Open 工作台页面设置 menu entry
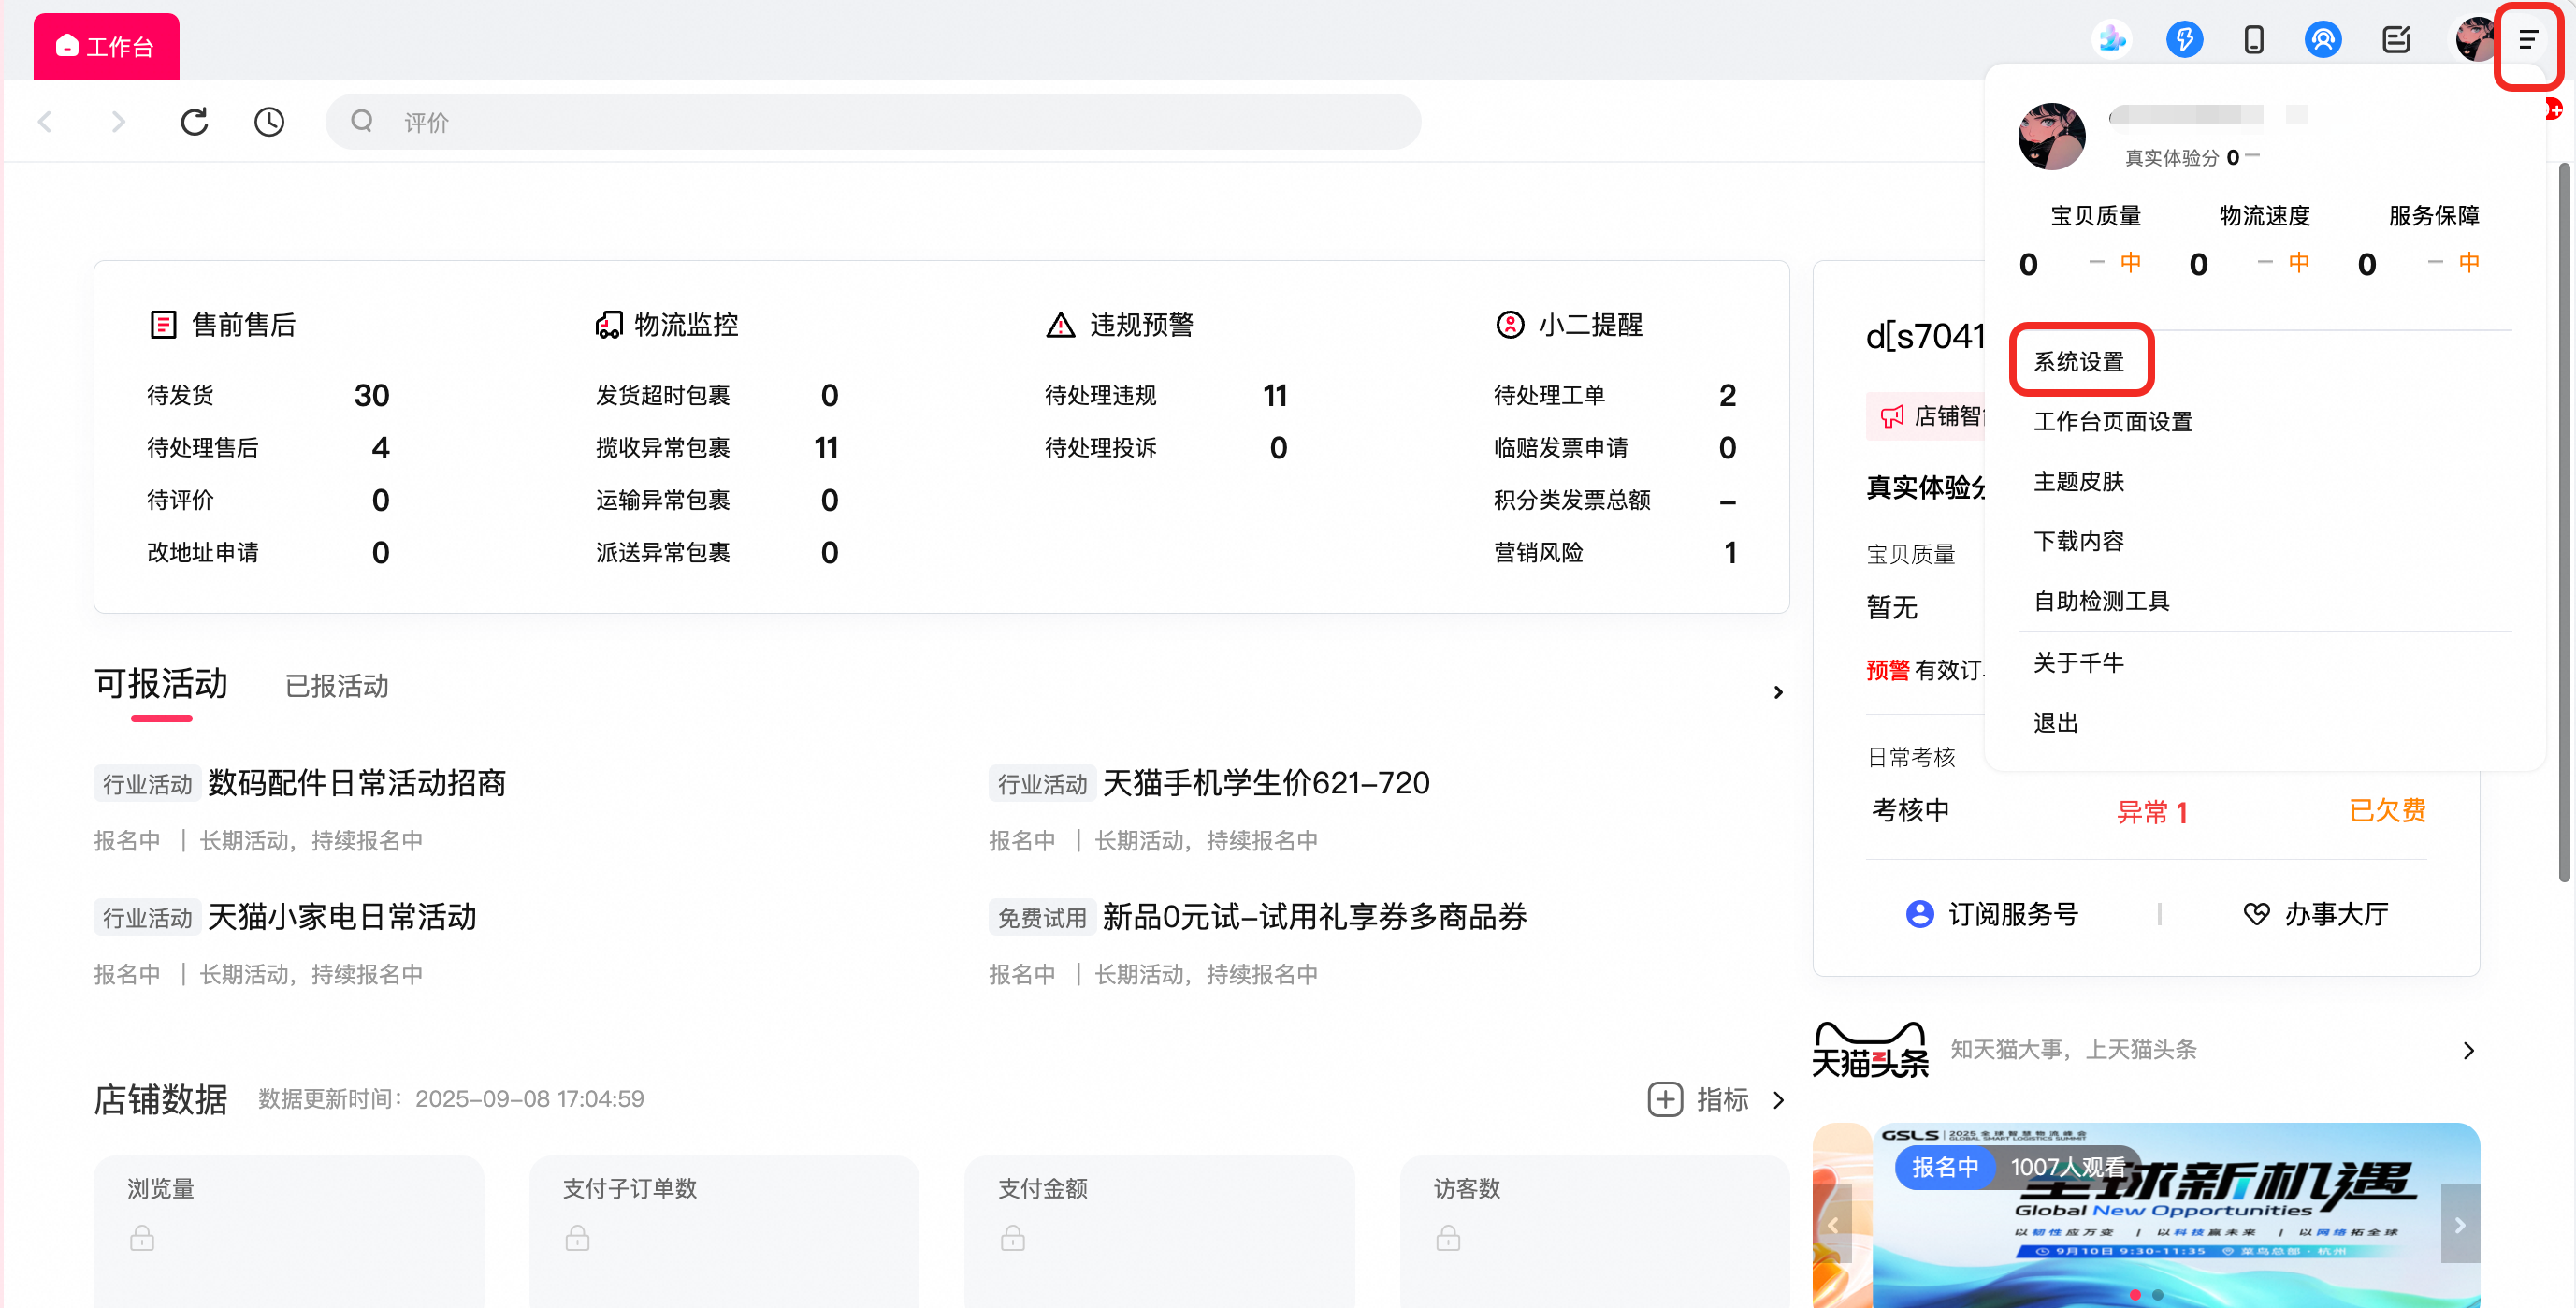Screen dimensions: 2576x1308 2113,421
